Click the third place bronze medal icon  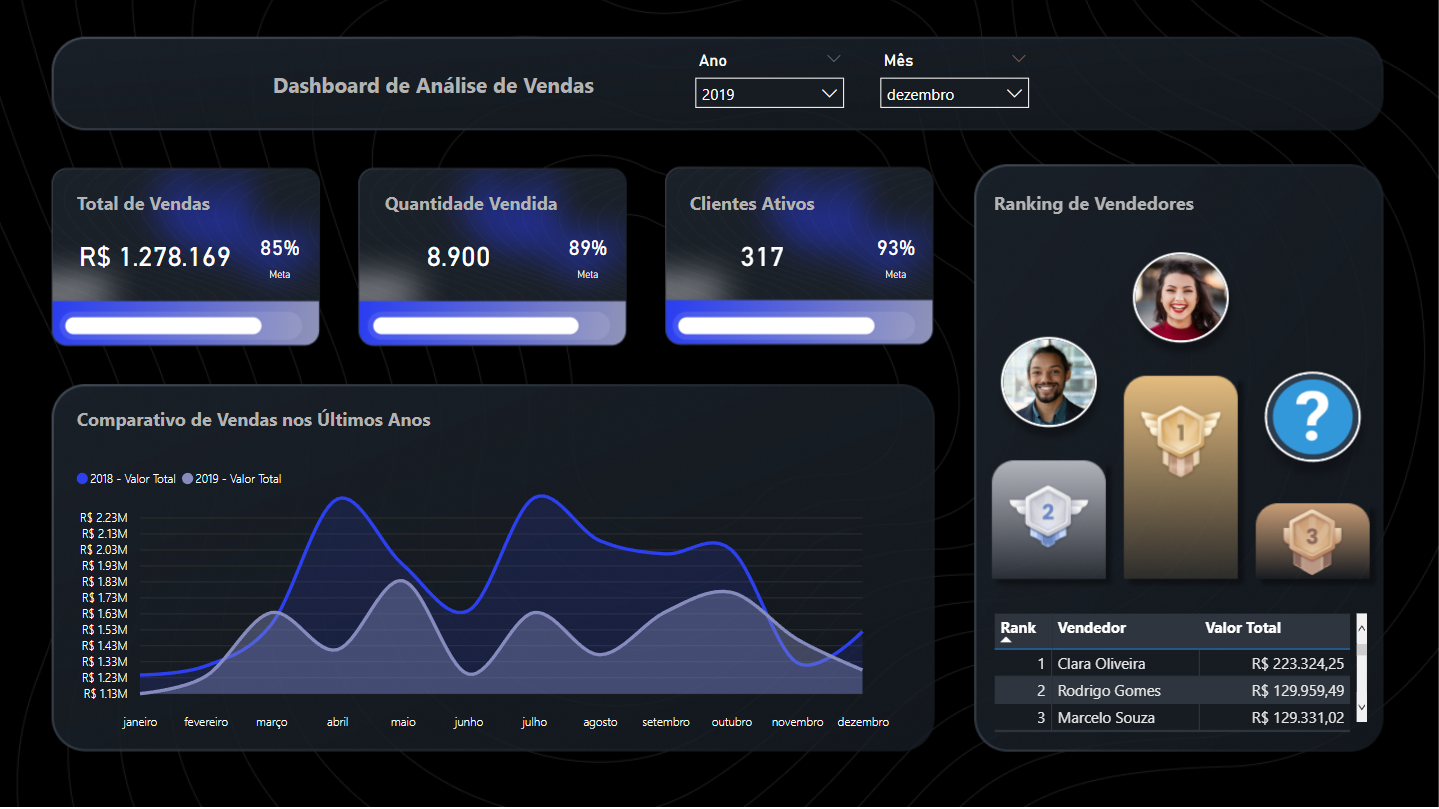tap(1312, 541)
